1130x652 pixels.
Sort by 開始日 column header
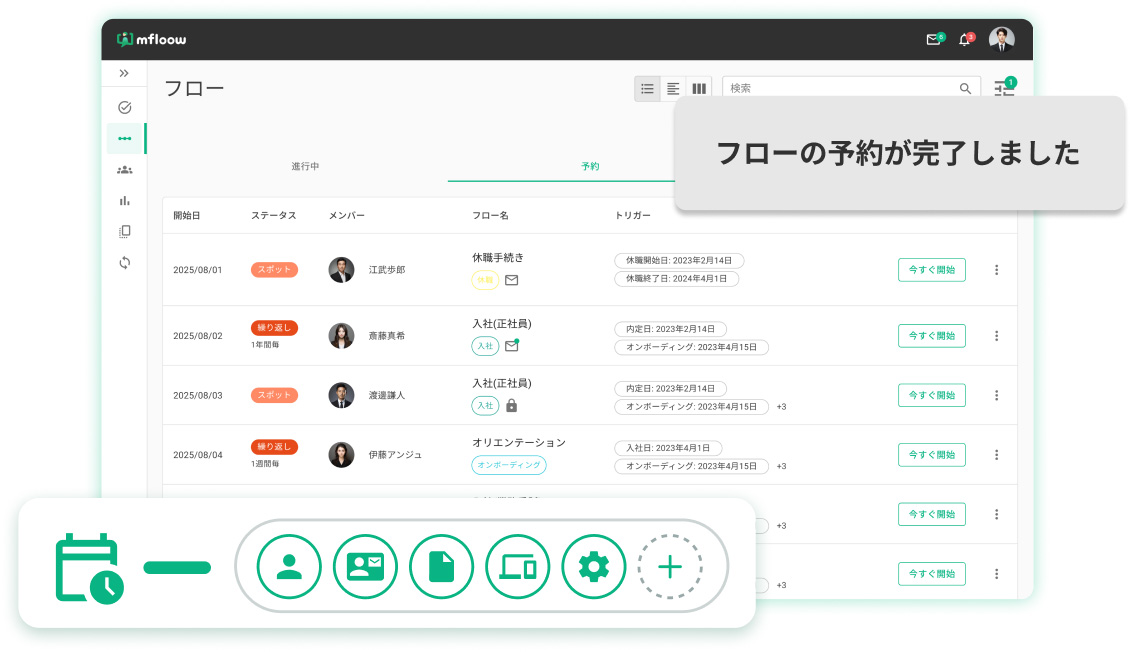tap(187, 215)
